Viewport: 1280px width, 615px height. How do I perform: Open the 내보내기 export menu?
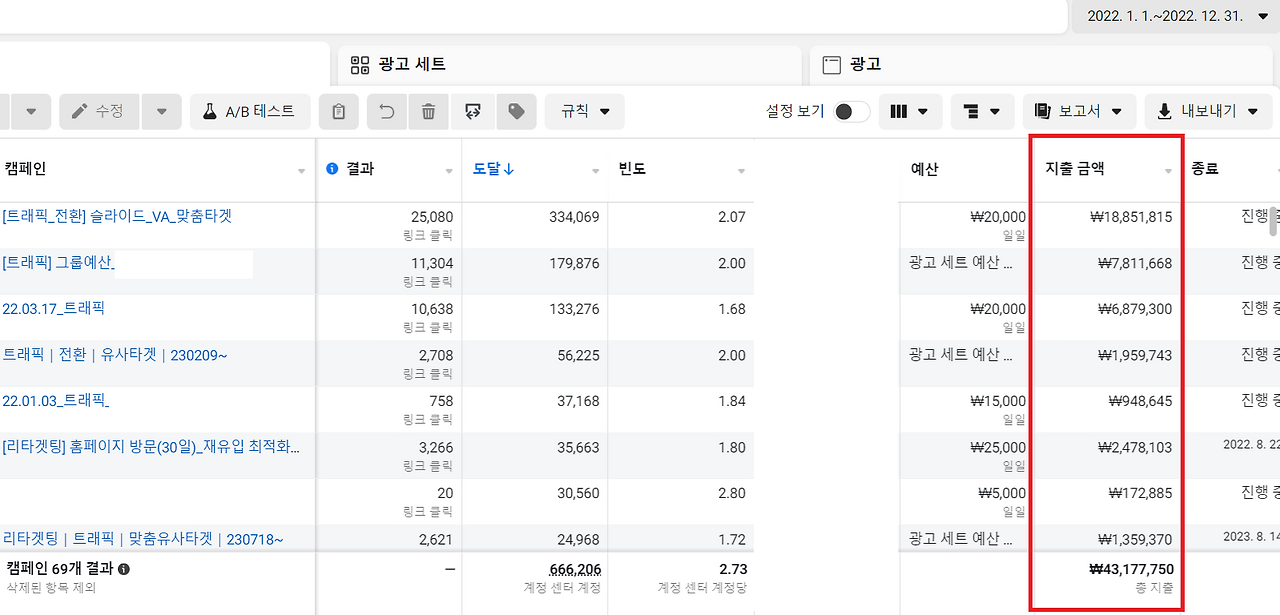click(x=1208, y=112)
